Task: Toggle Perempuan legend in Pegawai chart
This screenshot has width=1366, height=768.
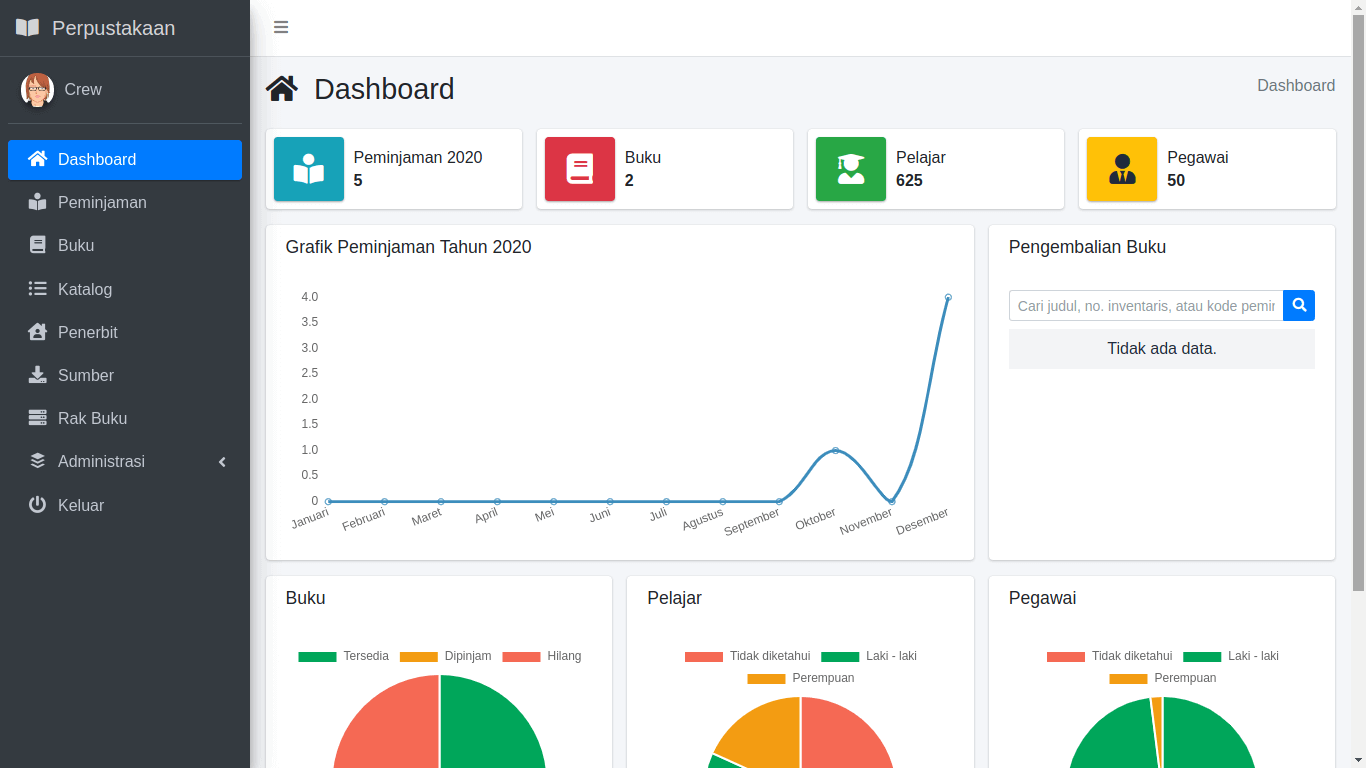Action: point(1162,678)
